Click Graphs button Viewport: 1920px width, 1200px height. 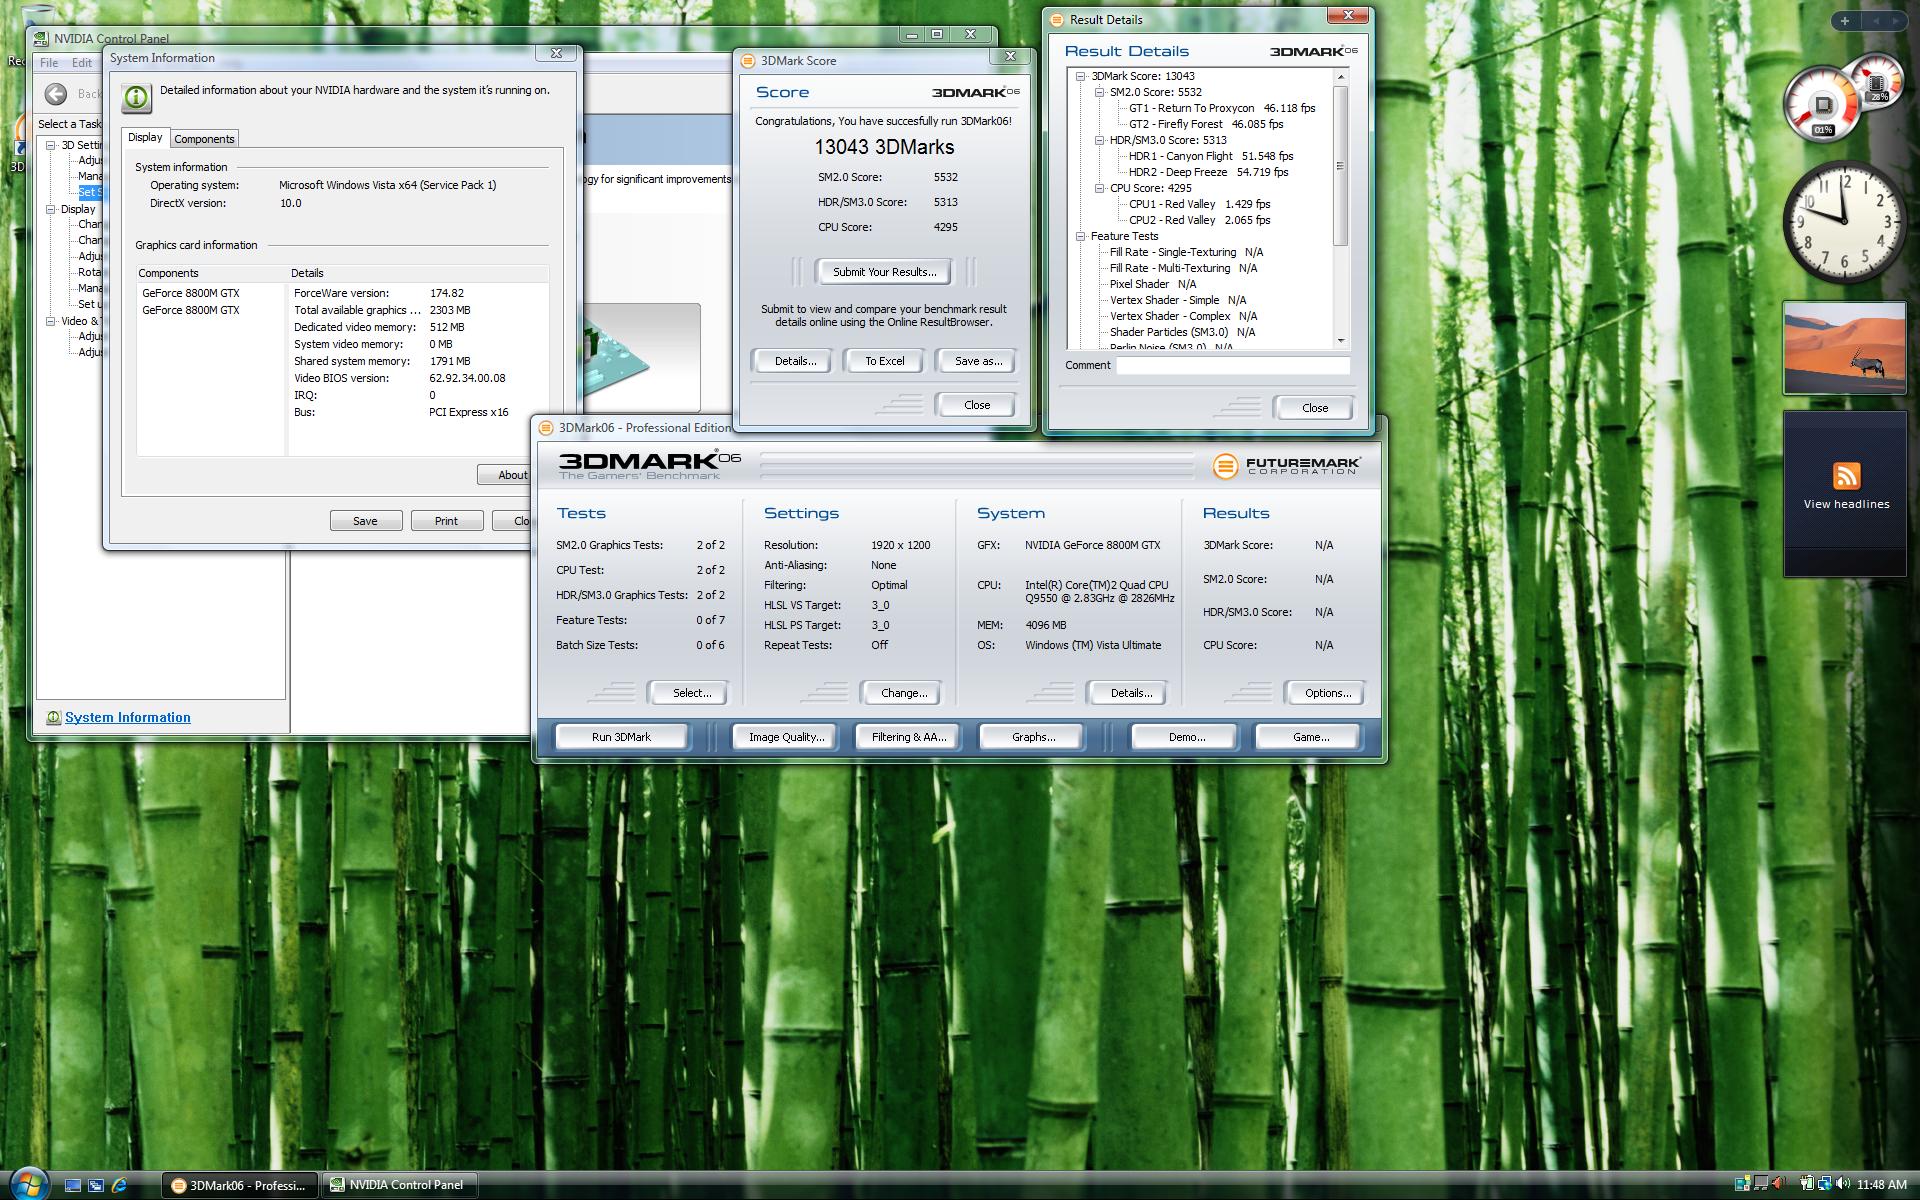coord(1033,737)
